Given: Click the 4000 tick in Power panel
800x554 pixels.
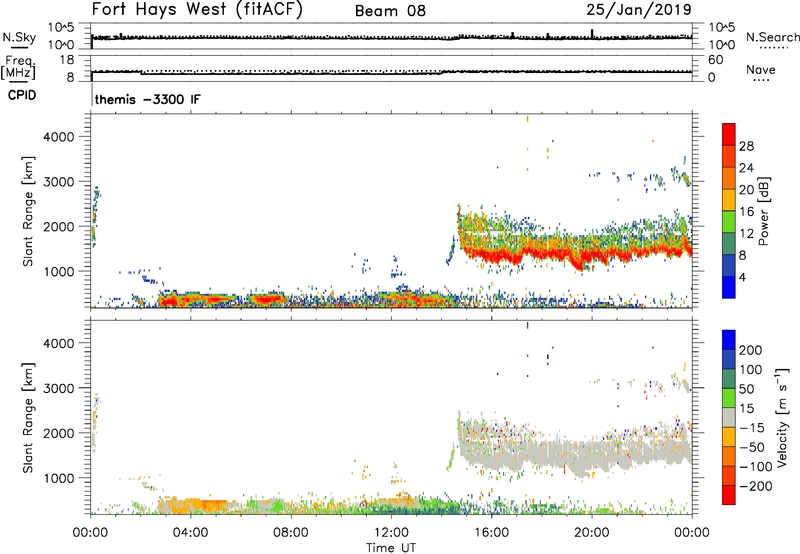Looking at the screenshot, I should coord(59,137).
